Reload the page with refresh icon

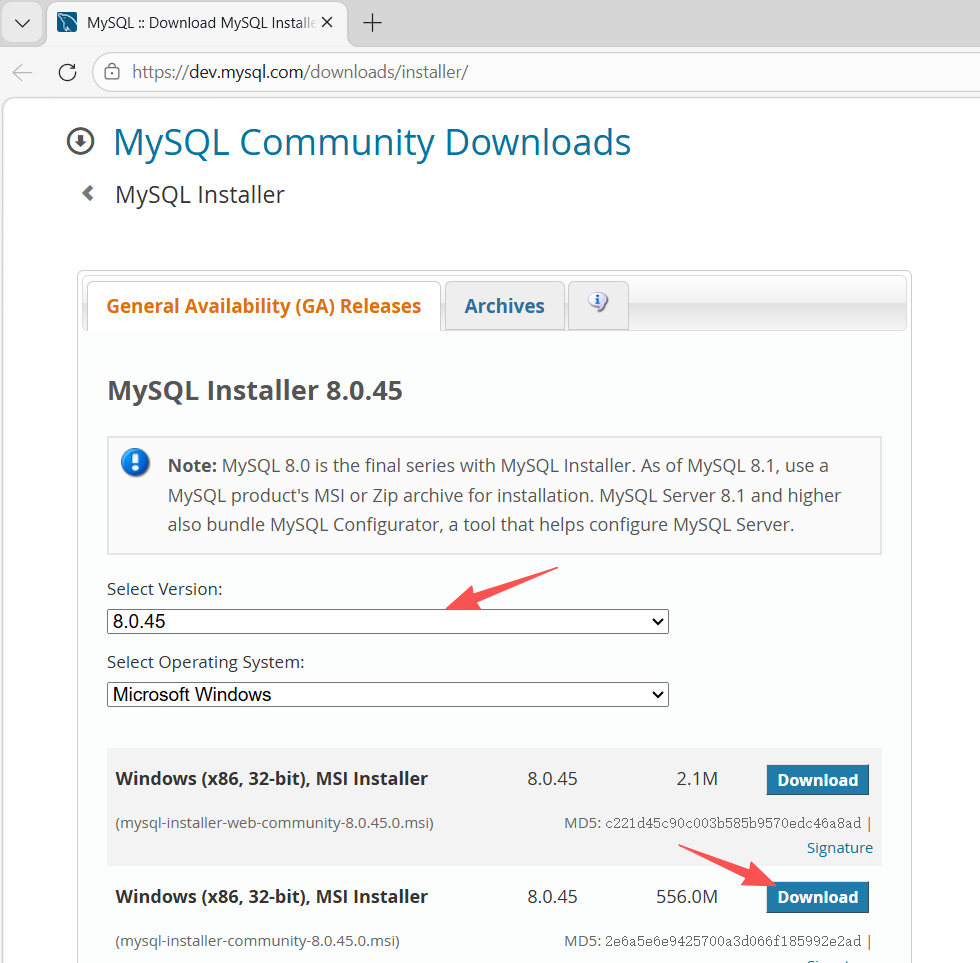[x=68, y=72]
